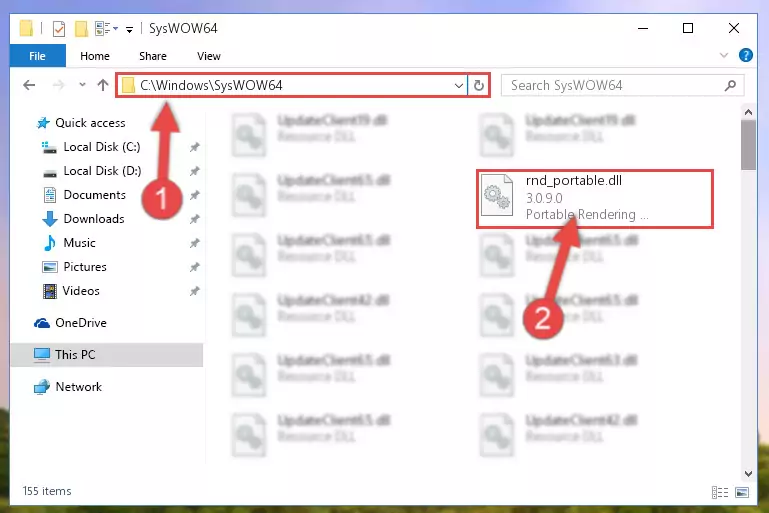This screenshot has height=513, width=769.
Task: Click the pin icon beside Pictures
Action: (195, 267)
